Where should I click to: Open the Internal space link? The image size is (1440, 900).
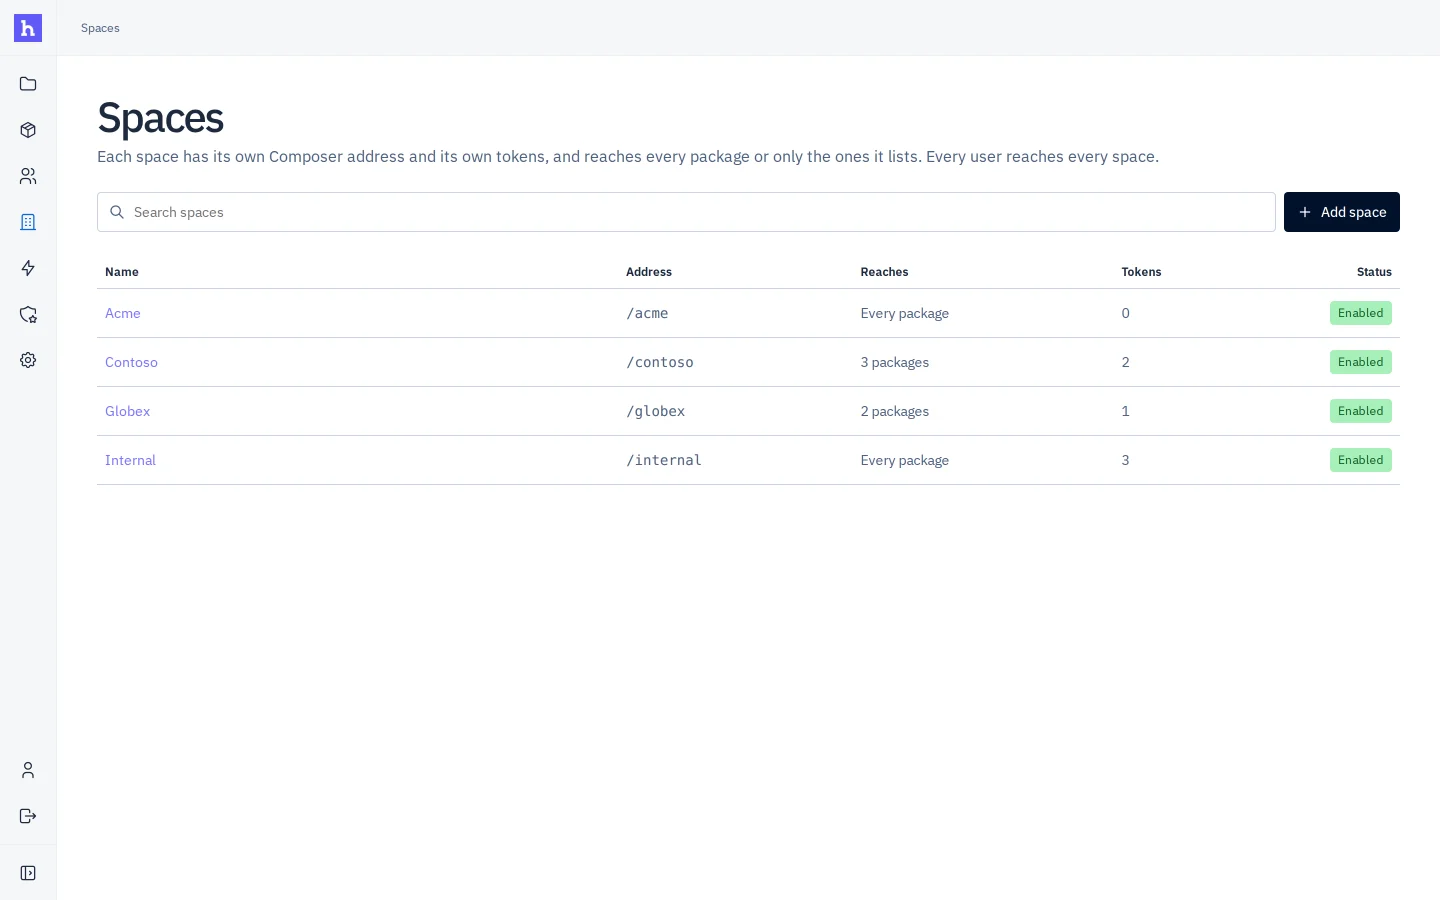130,460
